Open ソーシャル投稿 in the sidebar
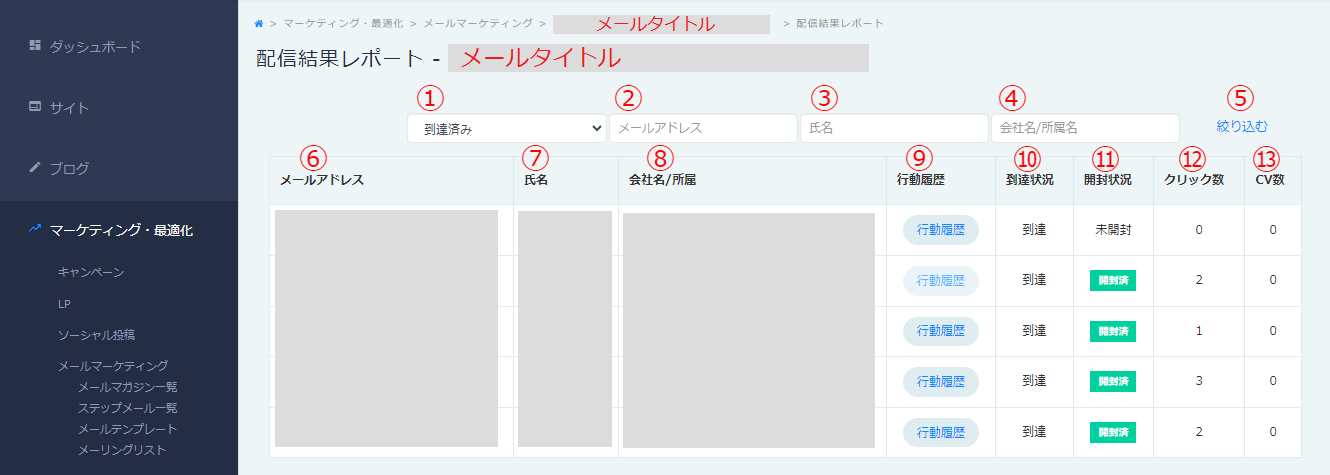The width and height of the screenshot is (1330, 475). (x=96, y=335)
